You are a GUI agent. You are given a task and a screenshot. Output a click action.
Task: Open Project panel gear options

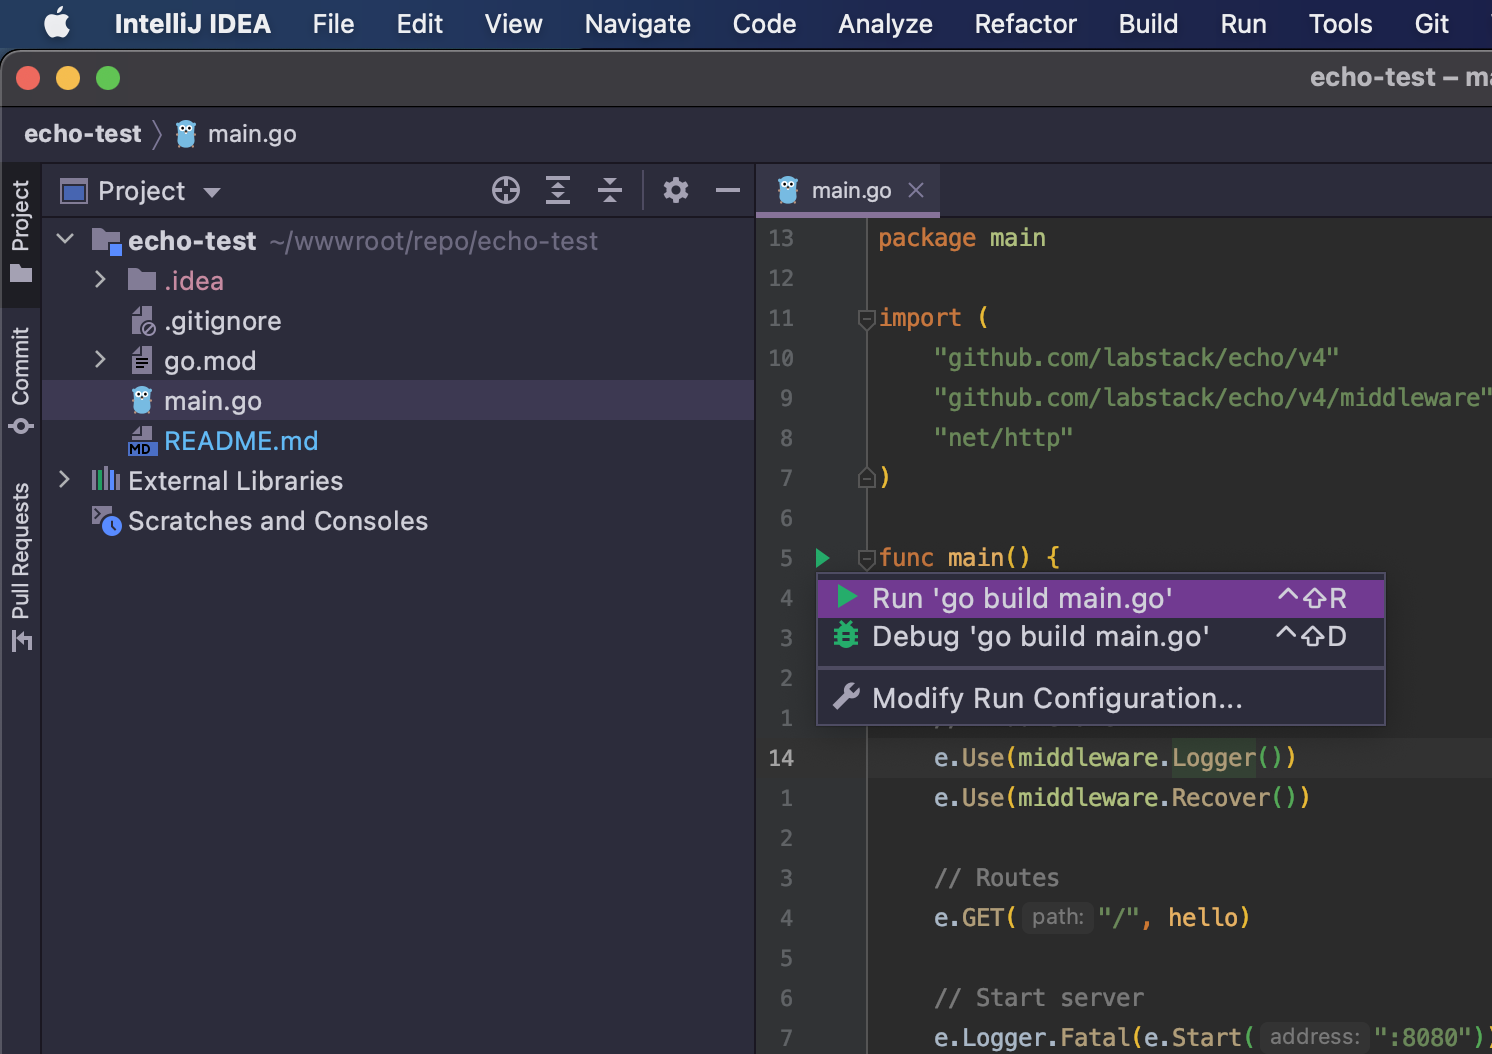tap(676, 190)
